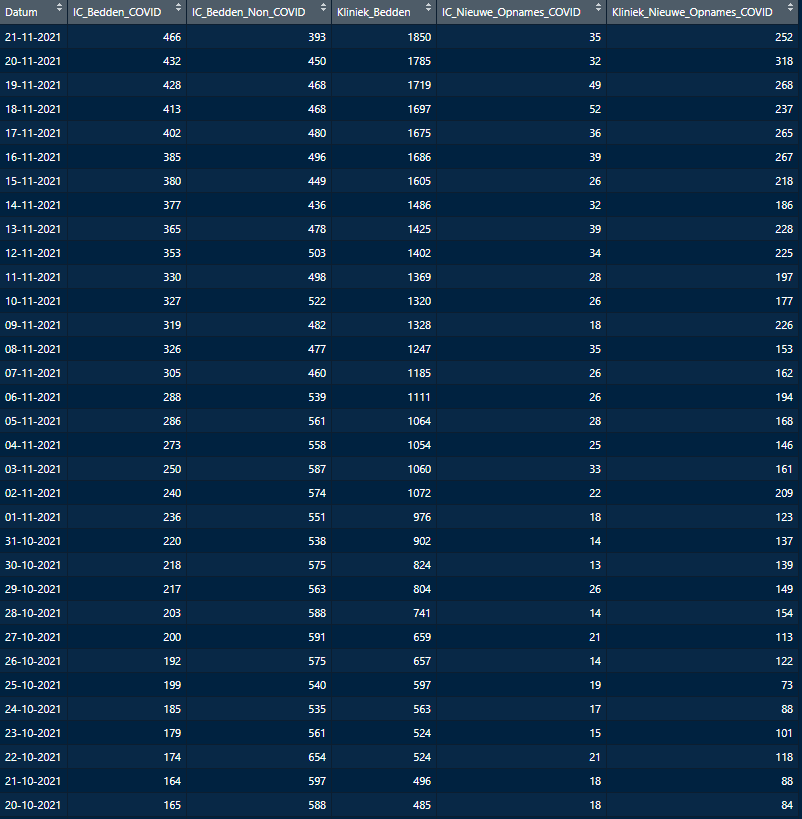The image size is (802, 819).
Task: Click the date cell 20-10-2021
Action: pyautogui.click(x=33, y=806)
